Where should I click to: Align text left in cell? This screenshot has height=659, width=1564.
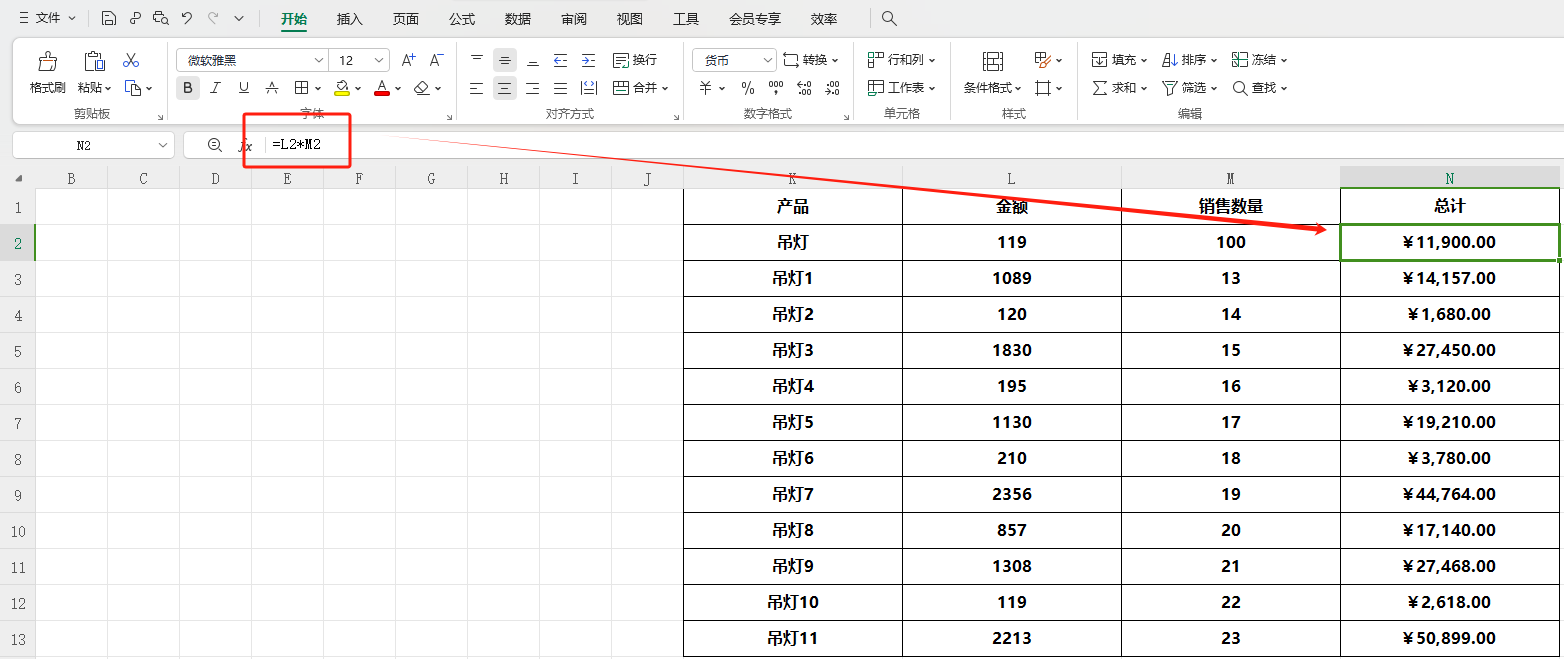476,88
